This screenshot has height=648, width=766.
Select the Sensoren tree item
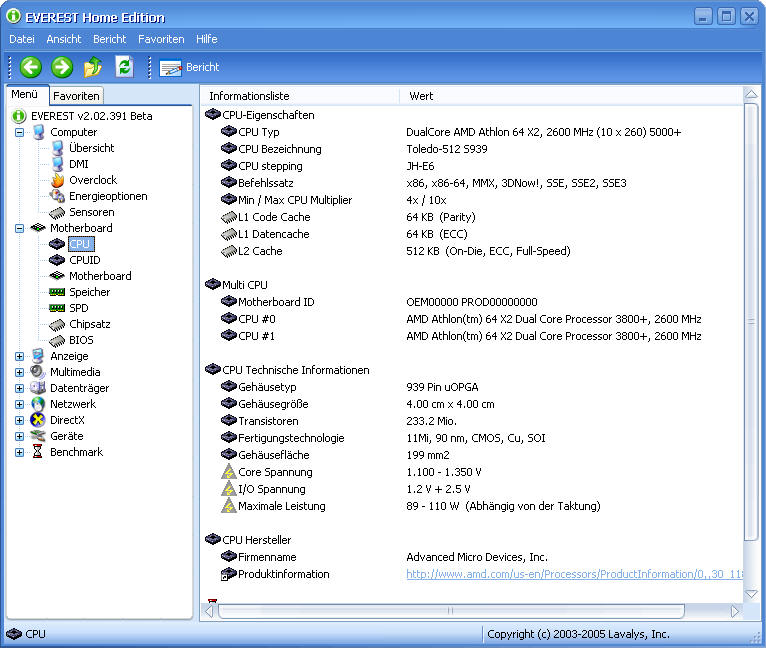pyautogui.click(x=91, y=212)
